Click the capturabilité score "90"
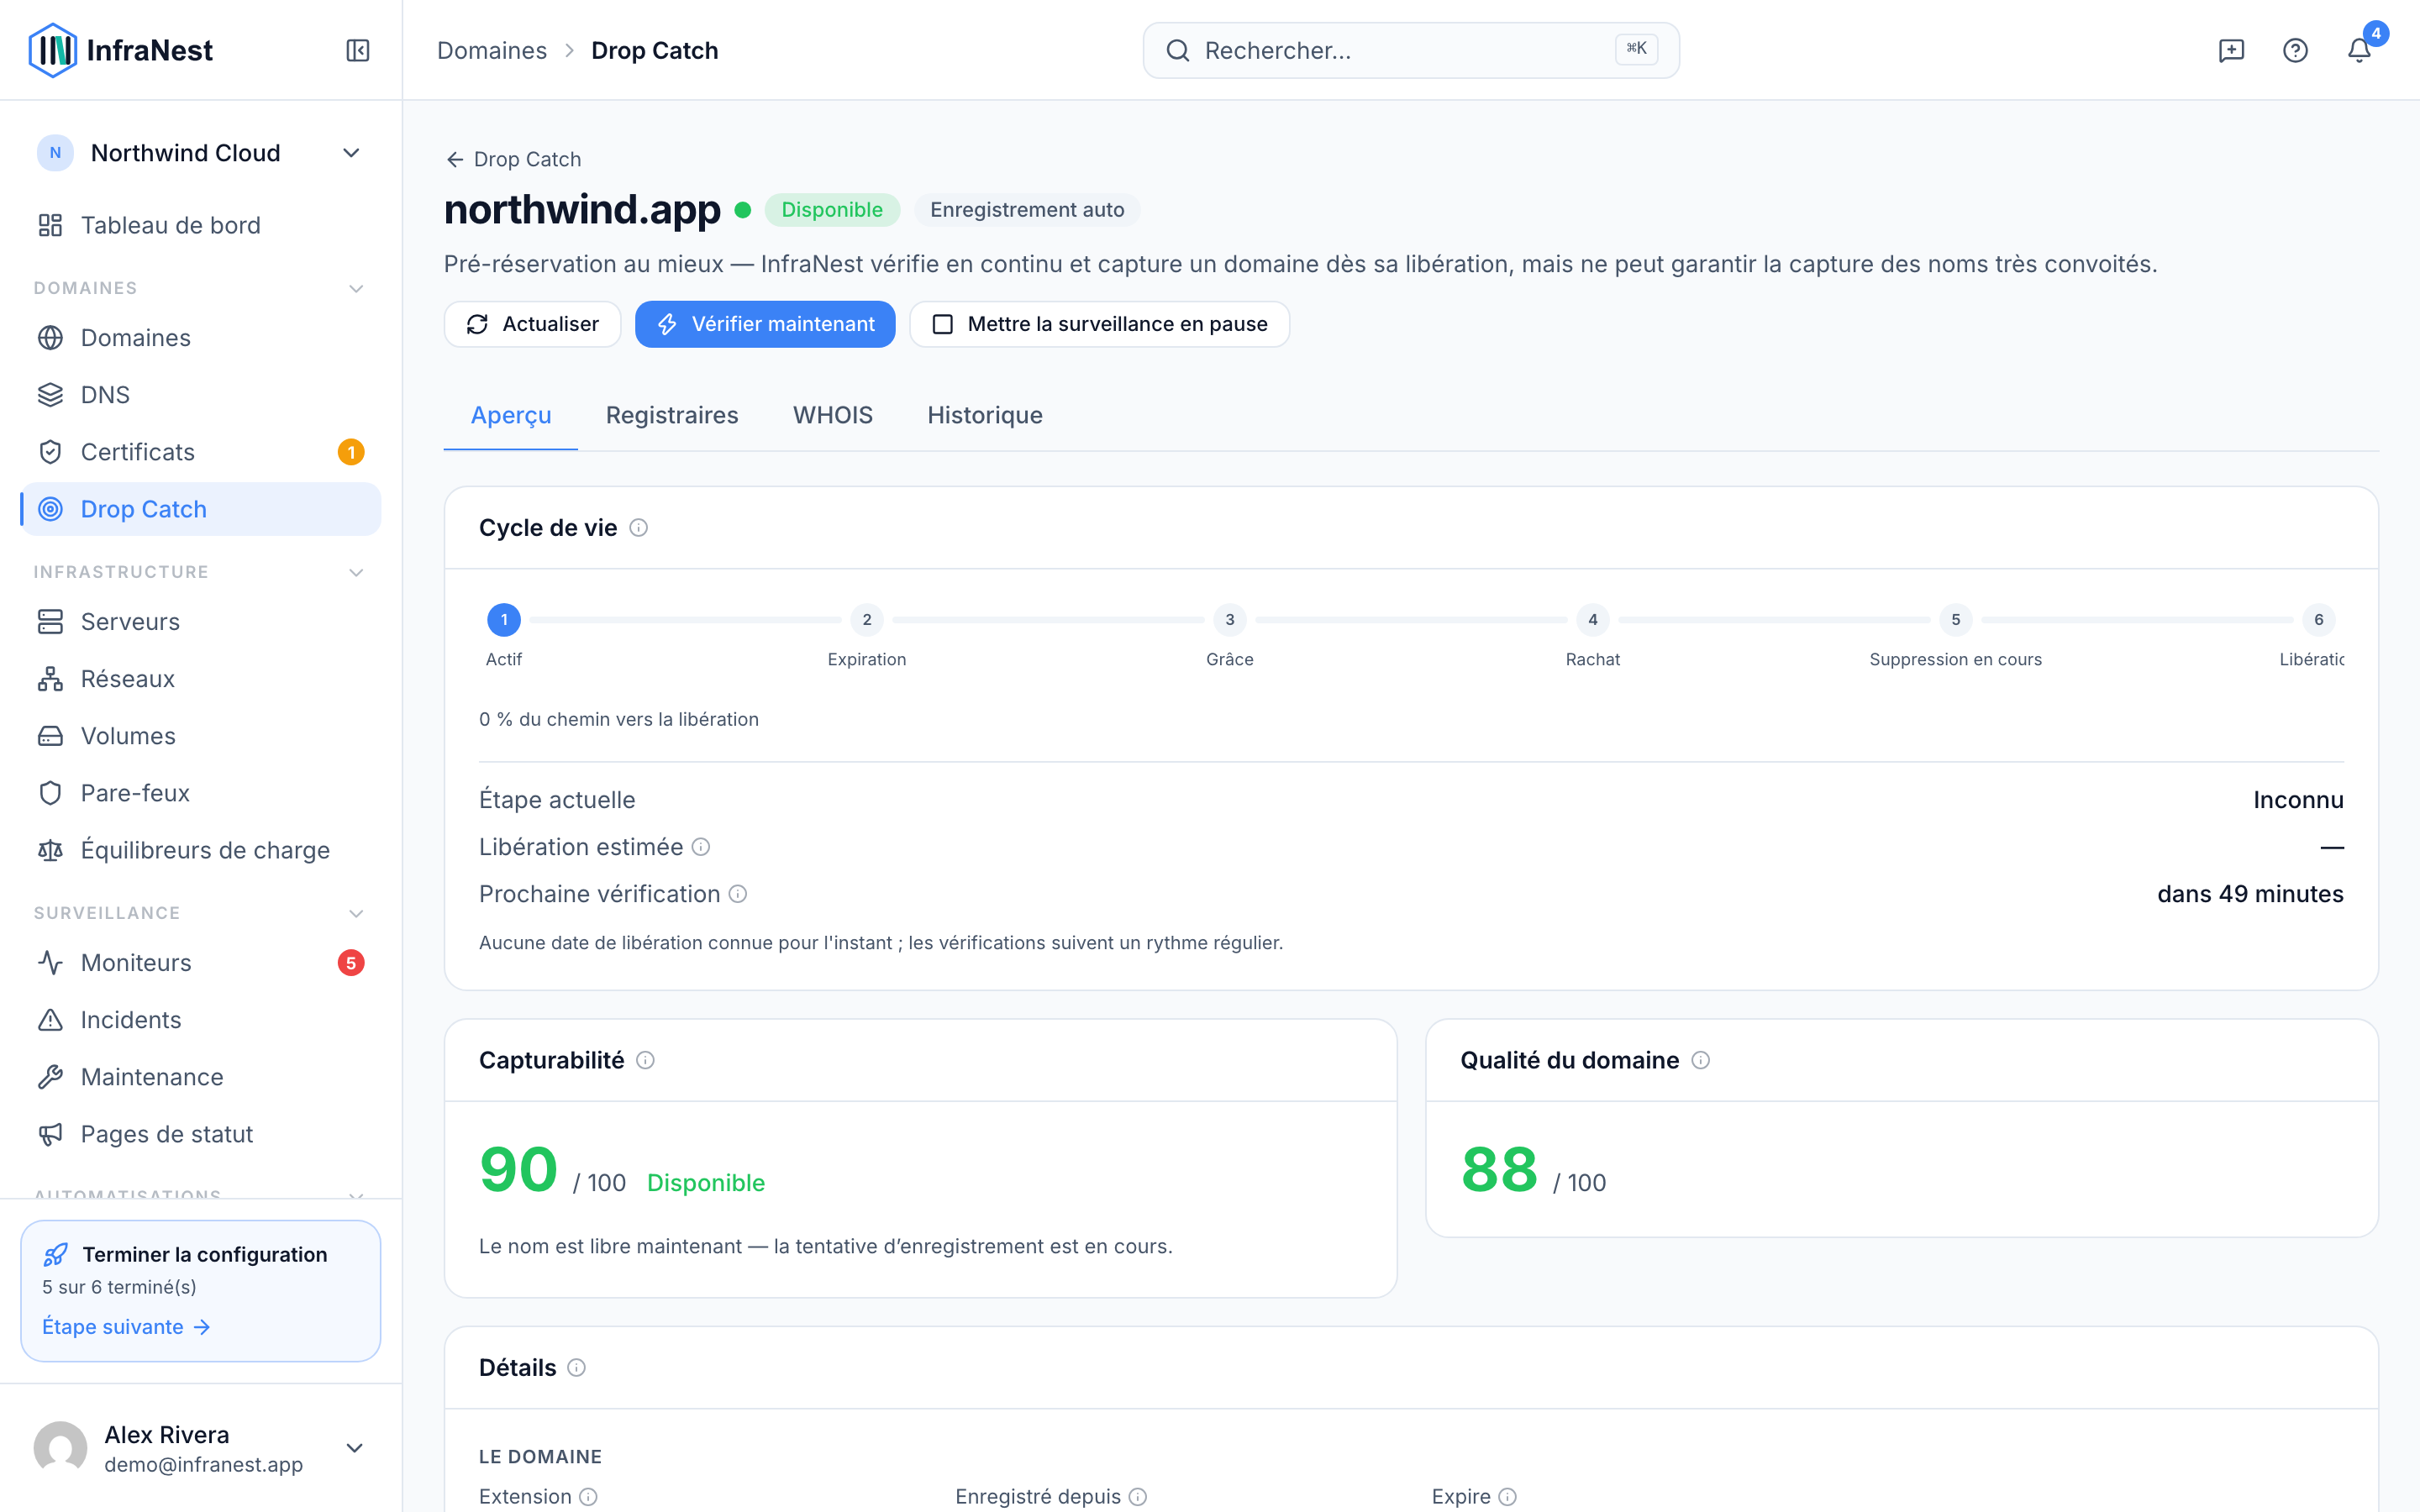Image resolution: width=2420 pixels, height=1512 pixels. (x=518, y=1169)
